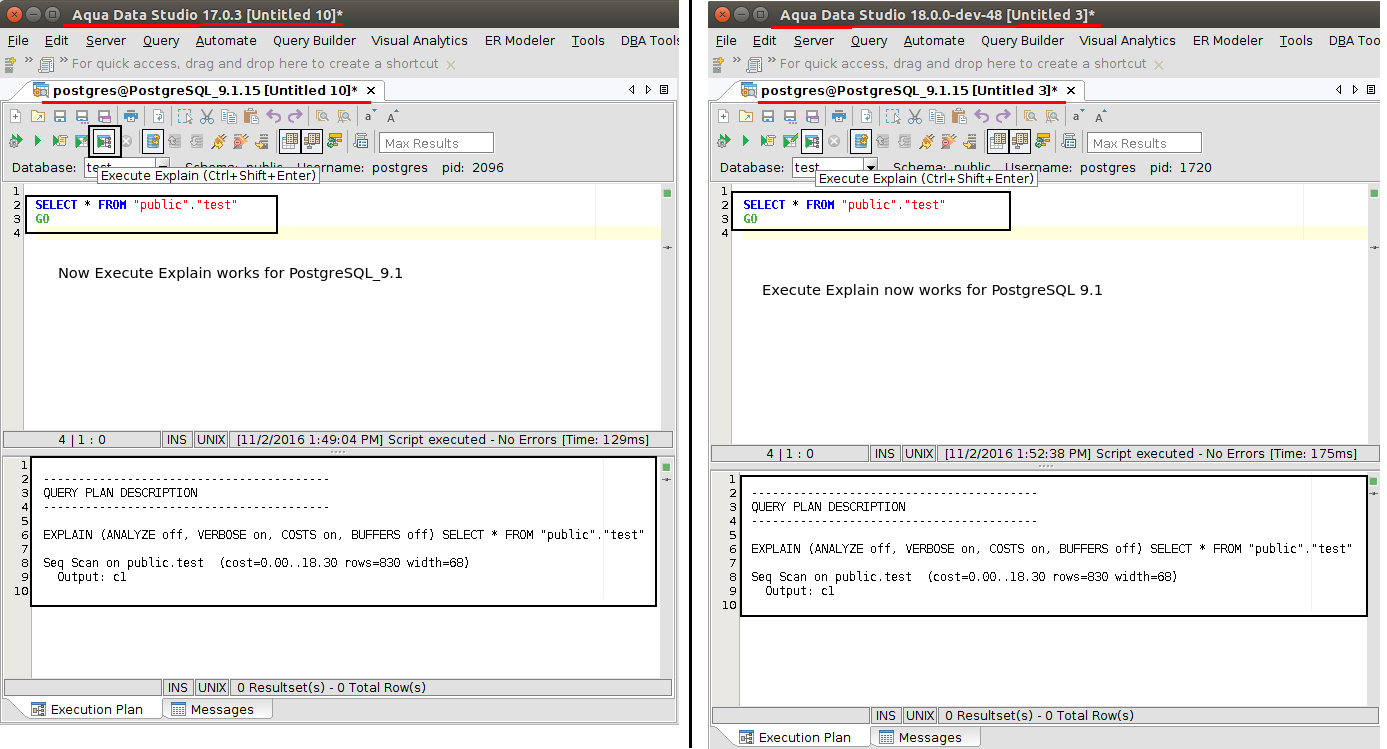The width and height of the screenshot is (1387, 749).
Task: Click the plug Connect icon, 18.0.0-dev window
Action: [926, 142]
